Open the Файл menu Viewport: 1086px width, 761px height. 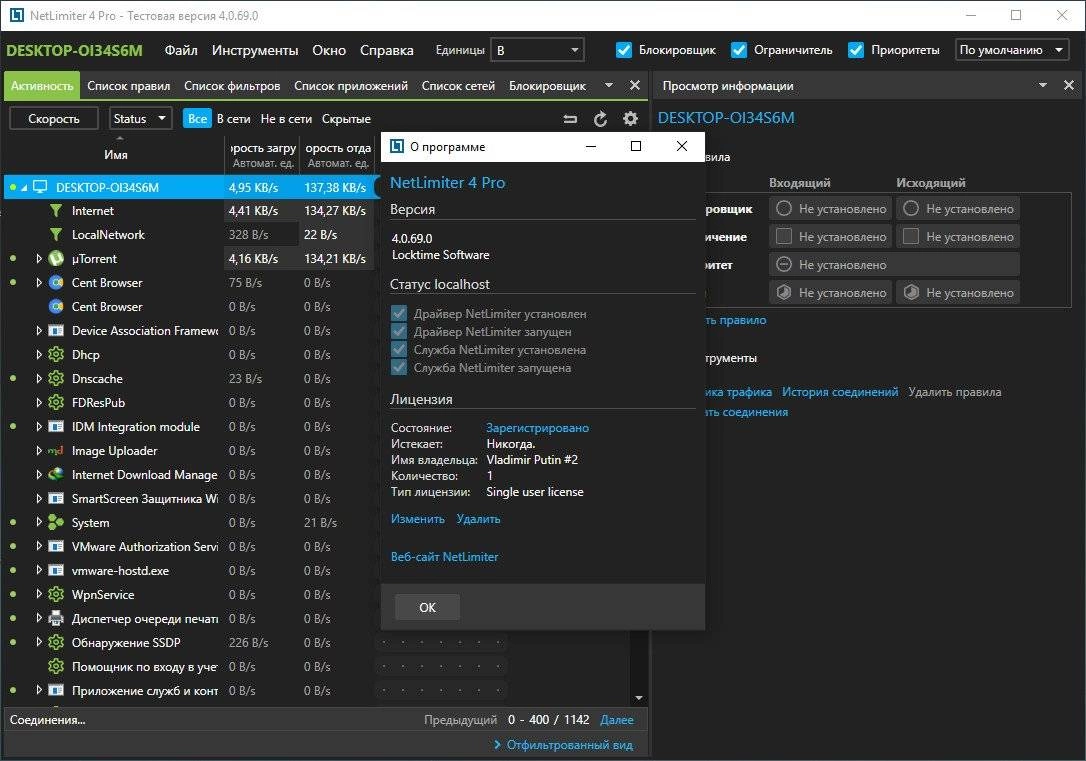(181, 50)
